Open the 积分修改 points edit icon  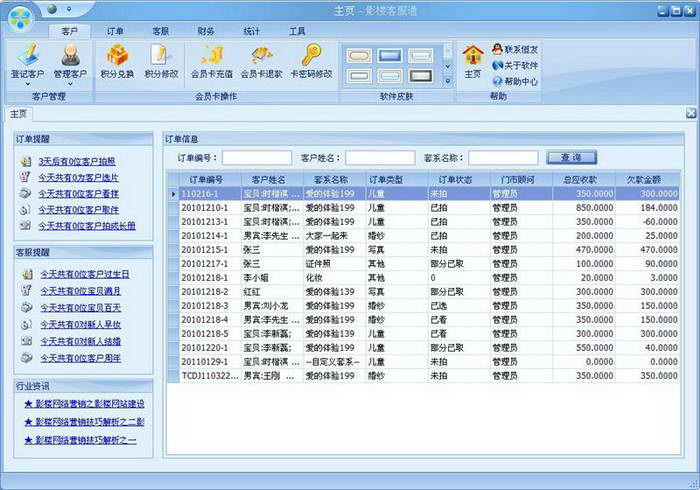[161, 55]
